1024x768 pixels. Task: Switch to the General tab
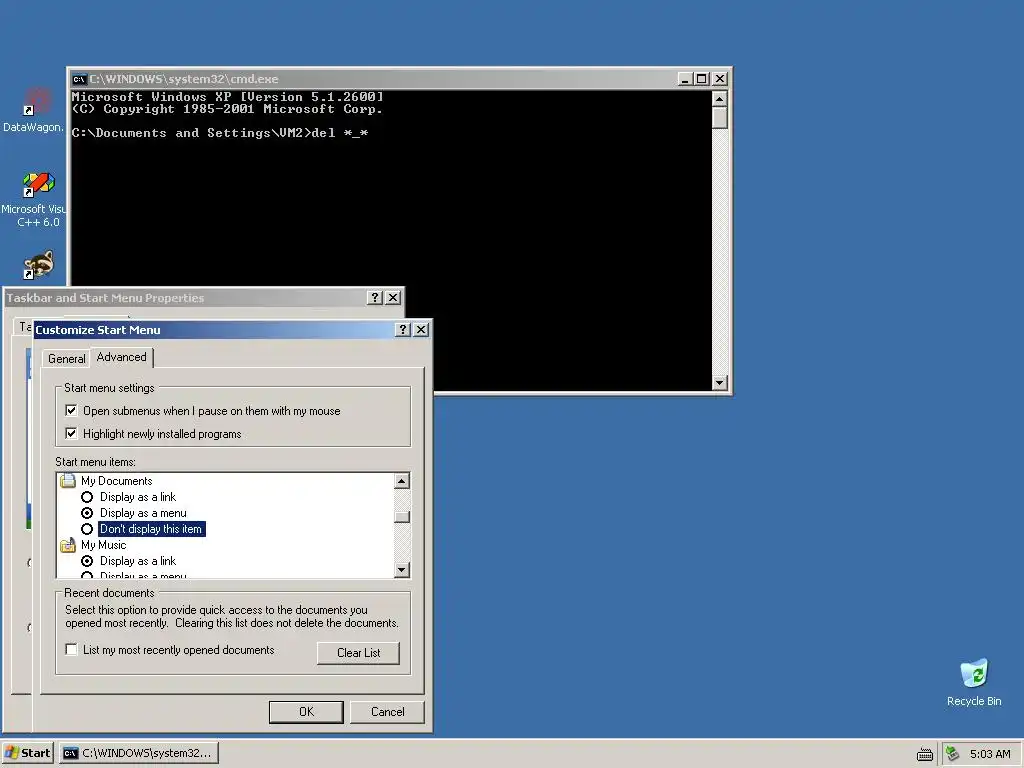click(x=66, y=359)
